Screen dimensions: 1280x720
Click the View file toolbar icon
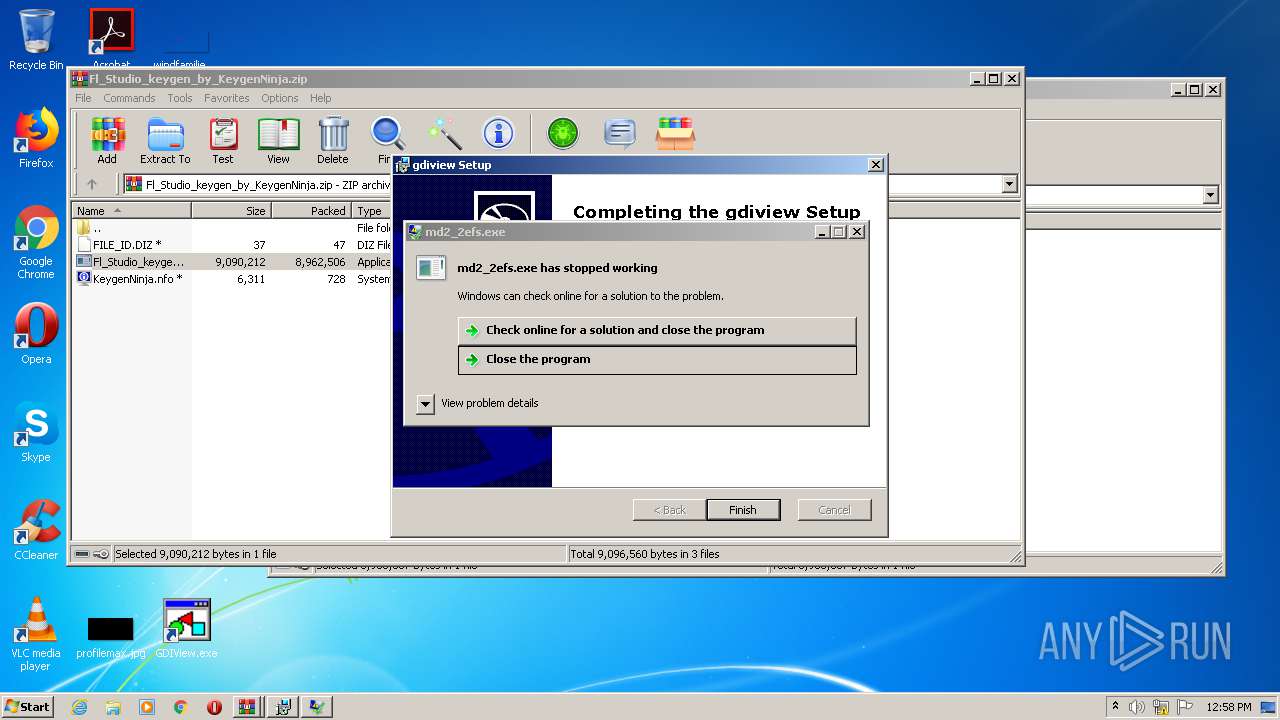click(278, 141)
